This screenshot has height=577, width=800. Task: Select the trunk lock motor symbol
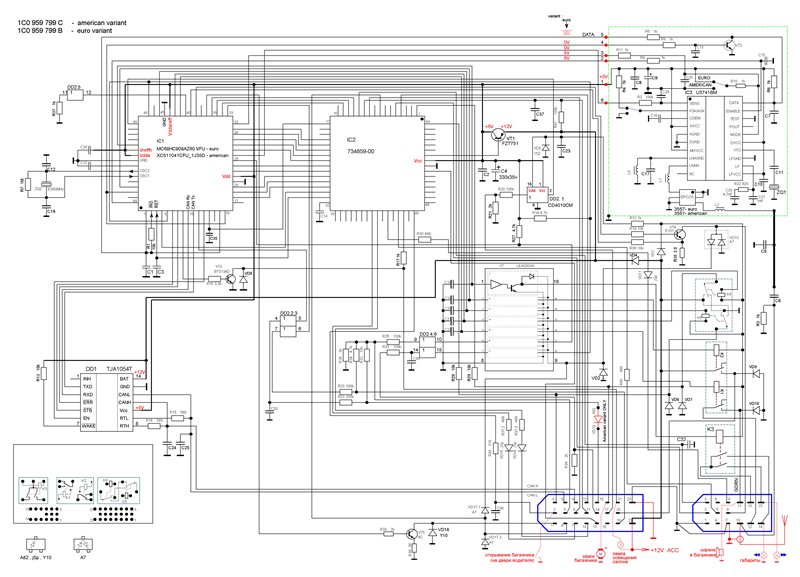601,552
